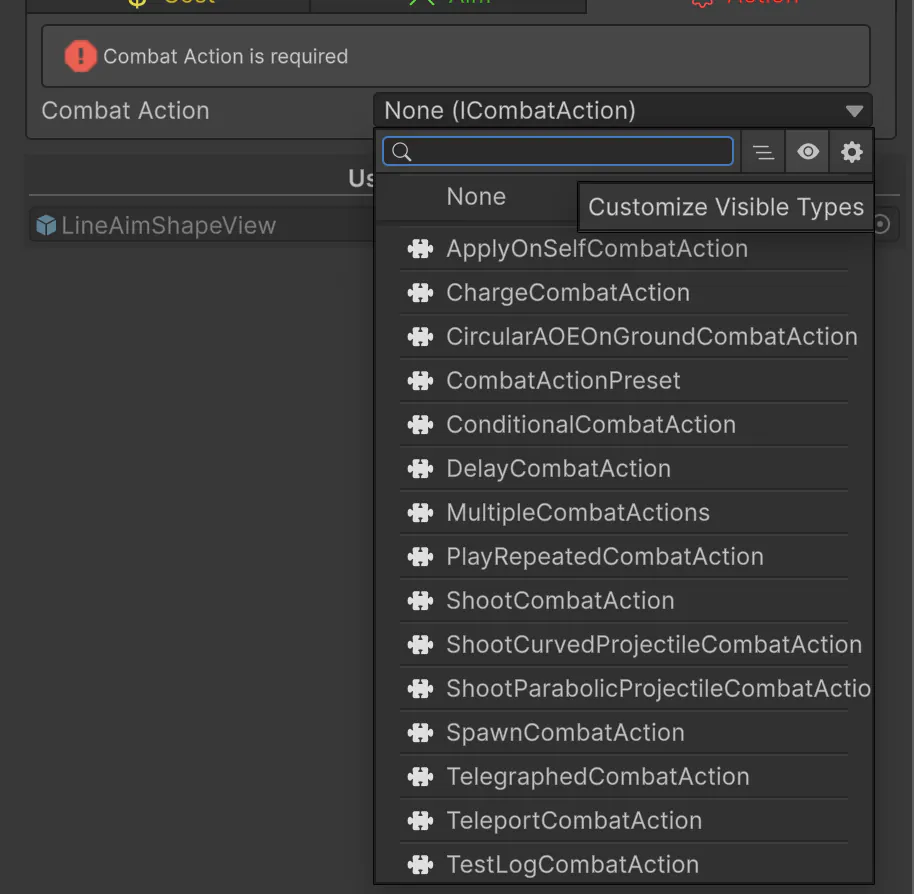Click puzzle icon beside ApplyOnSelfCombatAction

tap(420, 249)
